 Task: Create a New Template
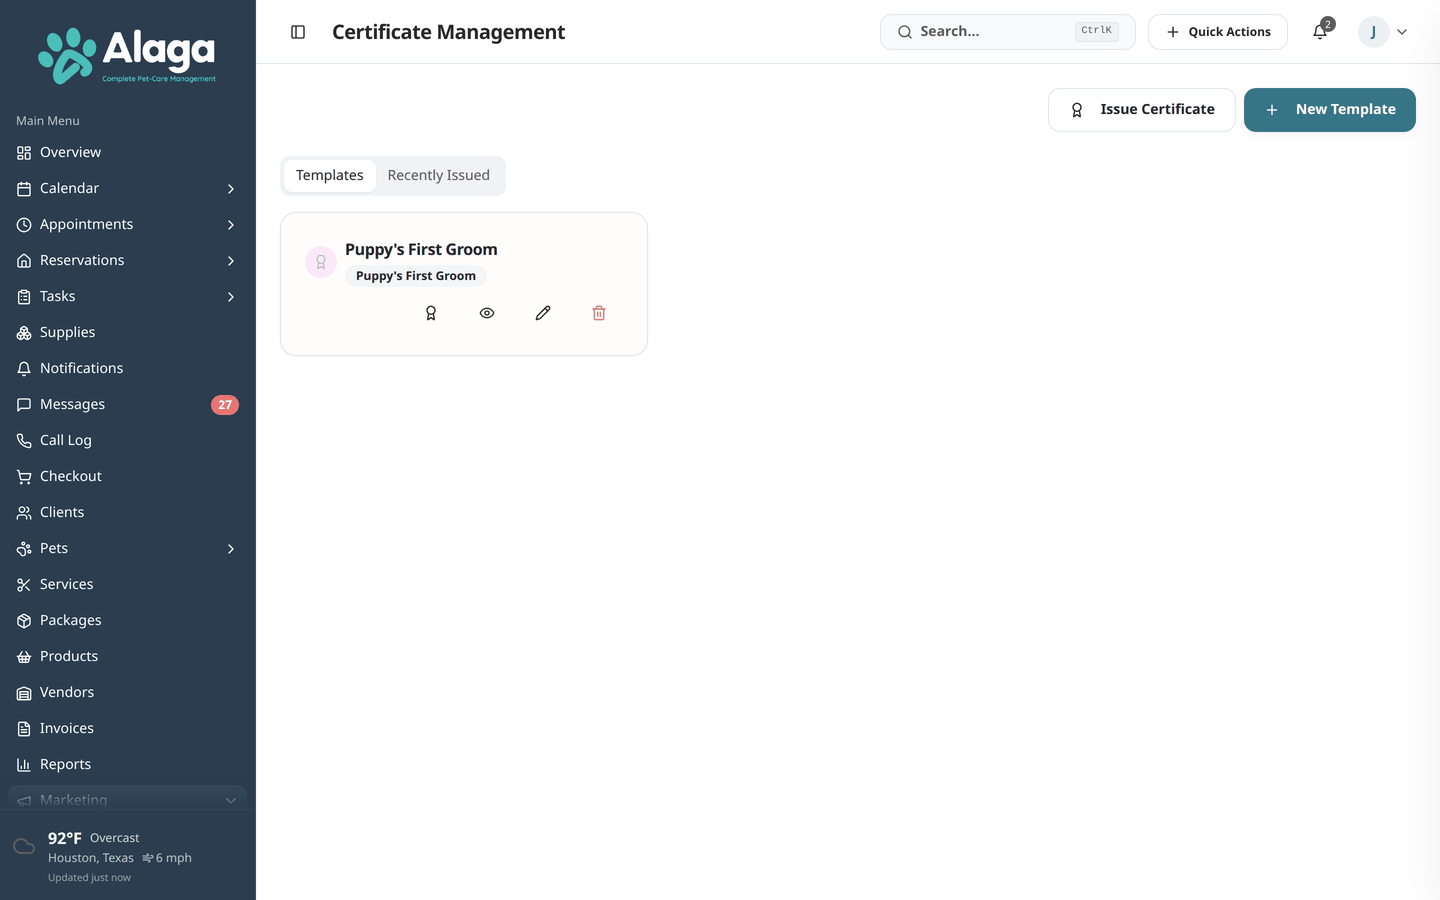point(1330,110)
